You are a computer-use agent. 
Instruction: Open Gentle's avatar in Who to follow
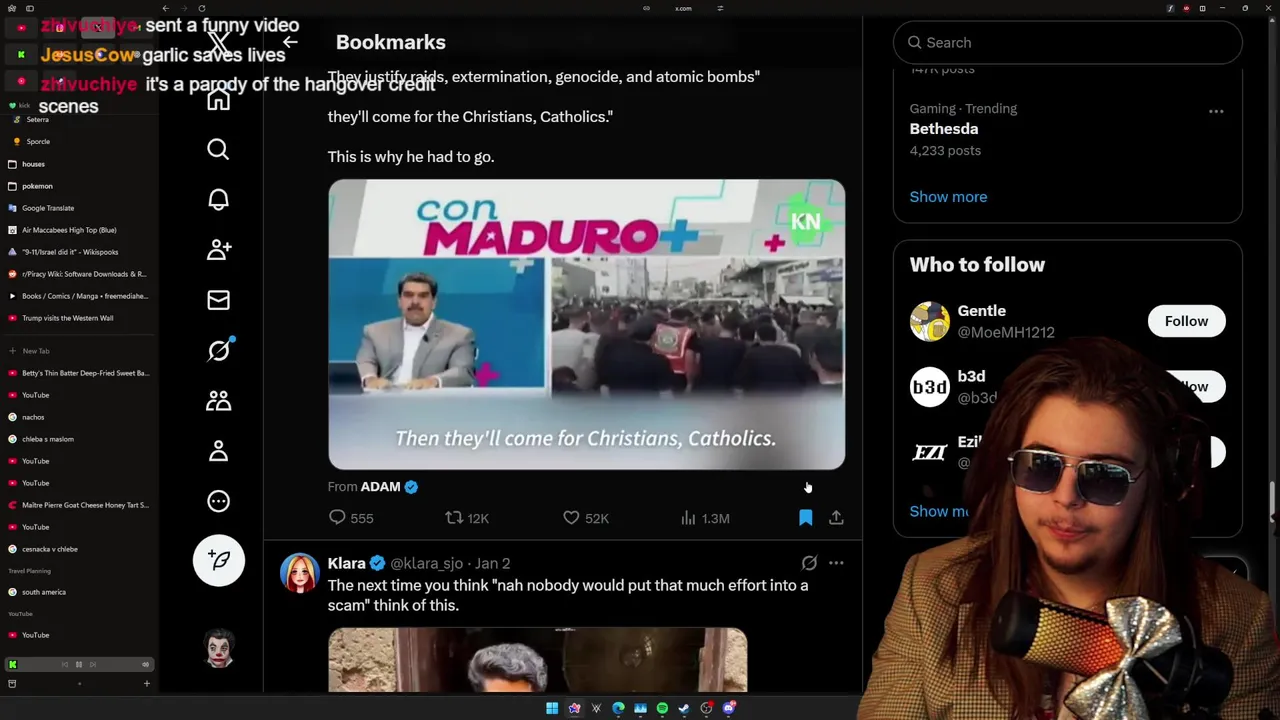[x=929, y=321]
